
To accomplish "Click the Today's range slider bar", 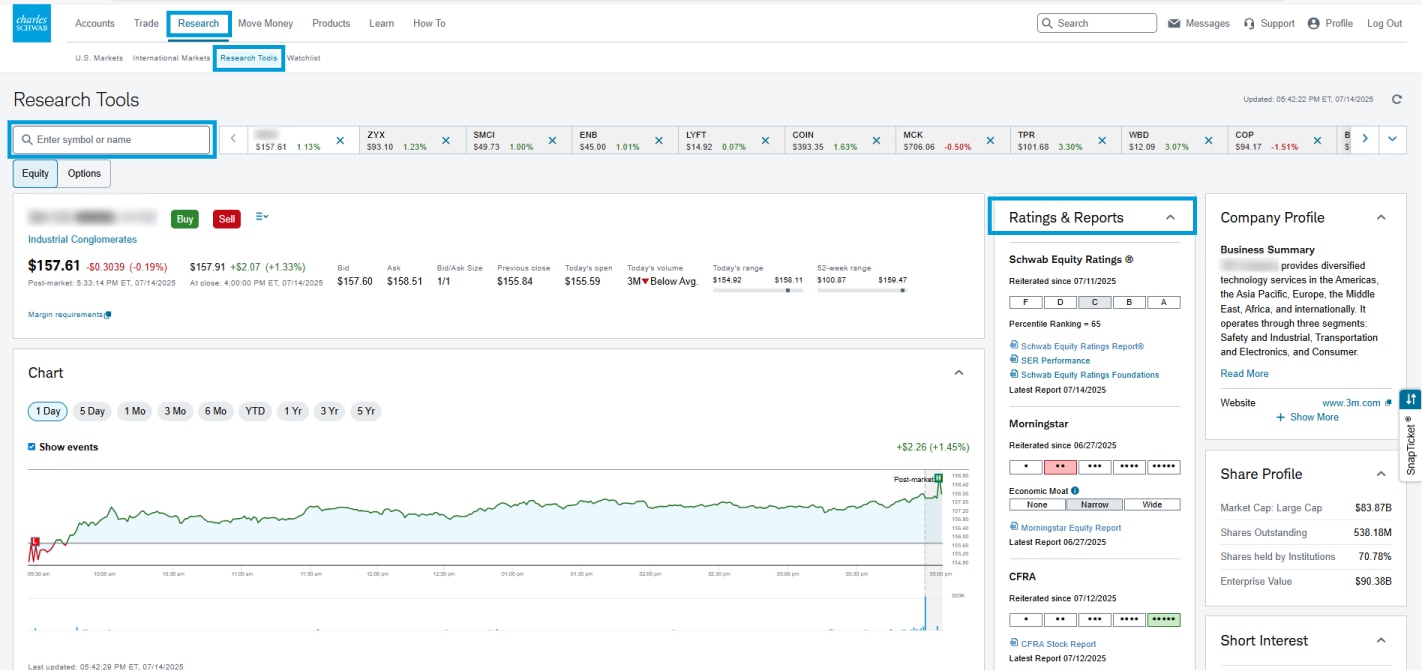I will (758, 291).
